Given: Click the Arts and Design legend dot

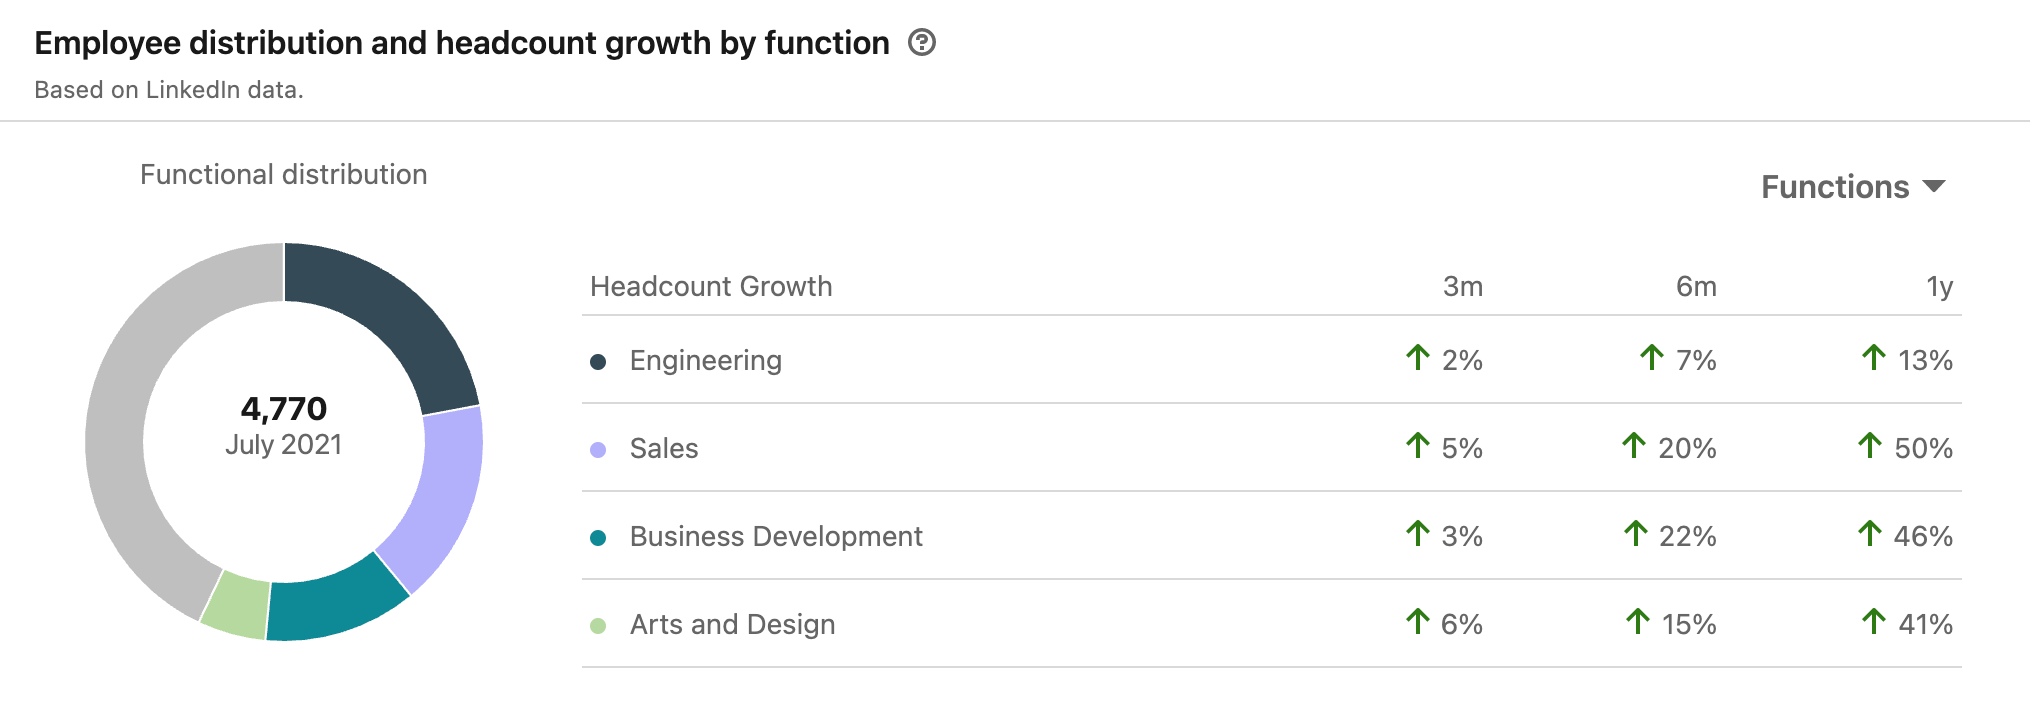Looking at the screenshot, I should [x=598, y=626].
